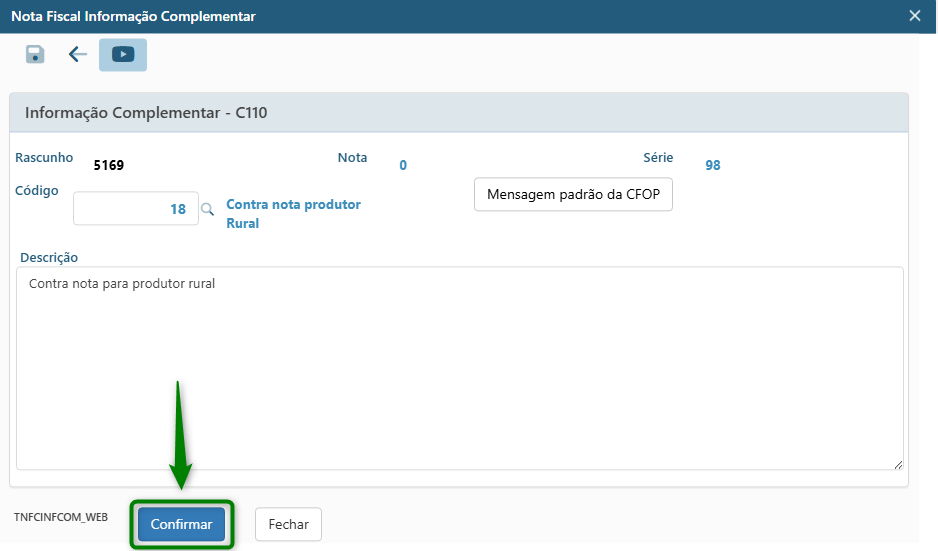Click the Série value 98
Image resolution: width=938 pixels, height=551 pixels.
click(712, 165)
